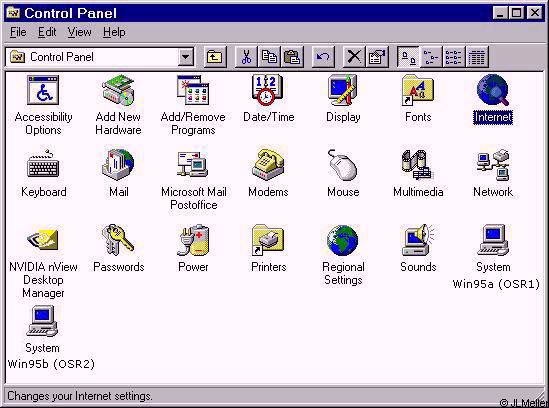Click the Paste clipboard button
The height and width of the screenshot is (408, 549).
click(x=291, y=57)
